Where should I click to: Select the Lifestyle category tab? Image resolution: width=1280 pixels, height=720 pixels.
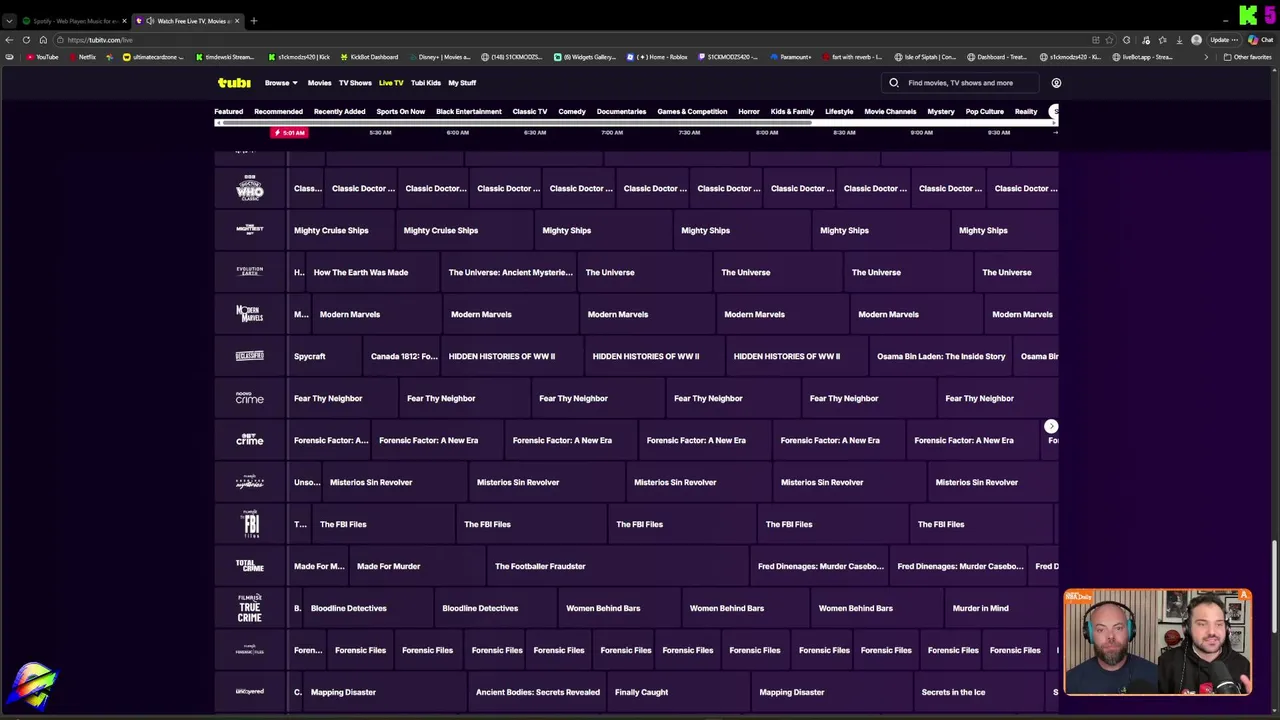[x=839, y=112]
